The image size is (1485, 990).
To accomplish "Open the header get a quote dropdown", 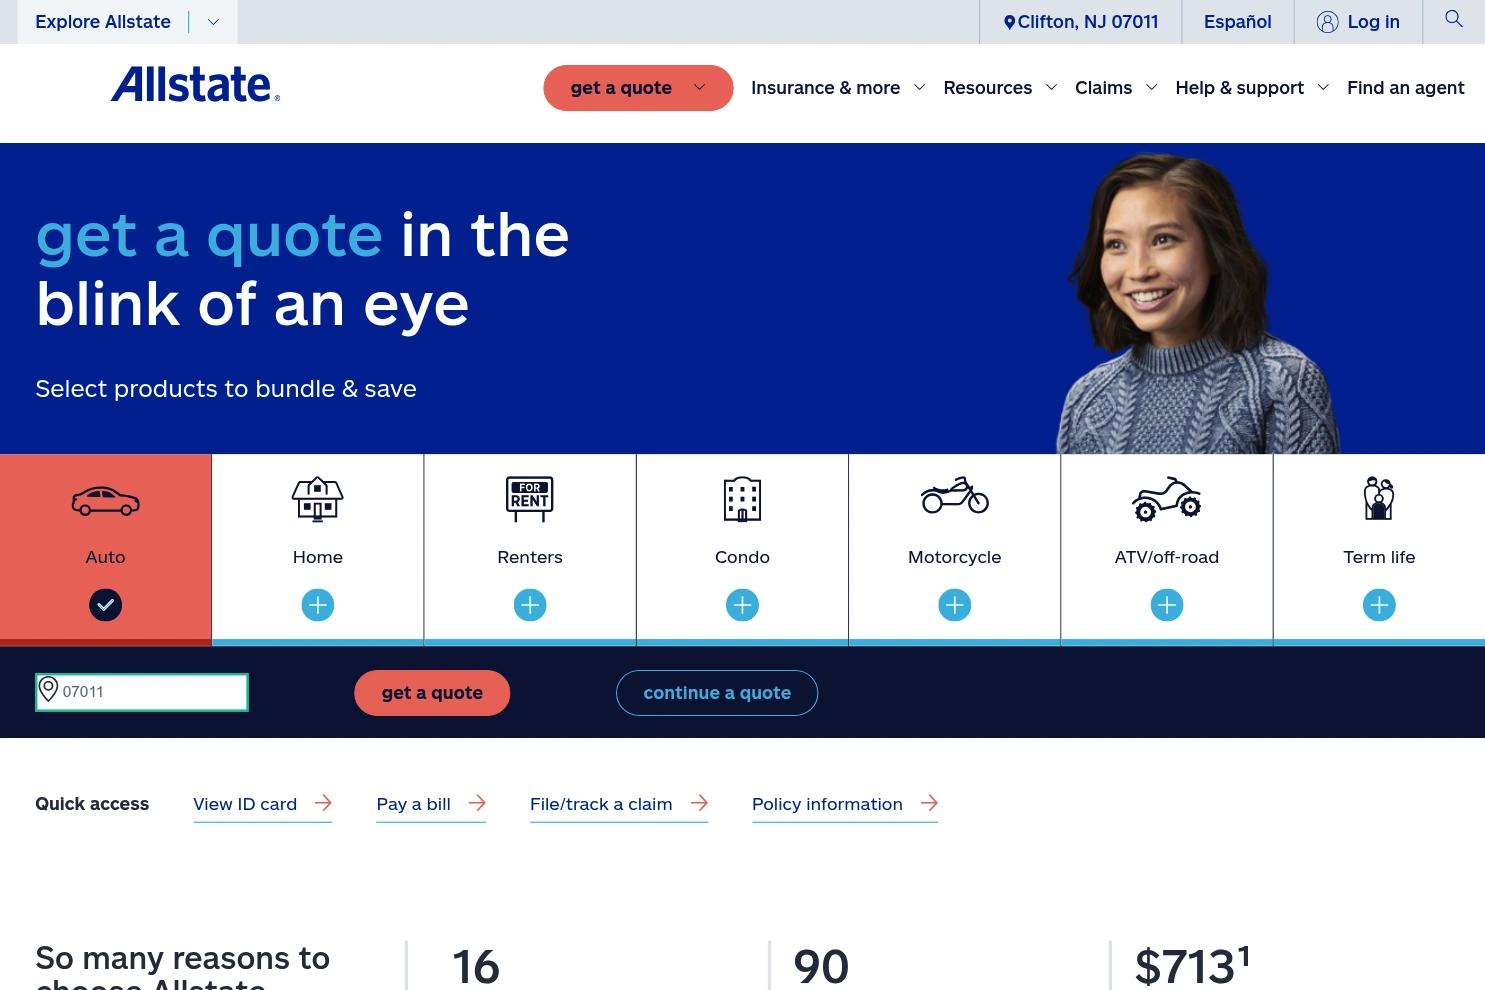I will click(638, 88).
